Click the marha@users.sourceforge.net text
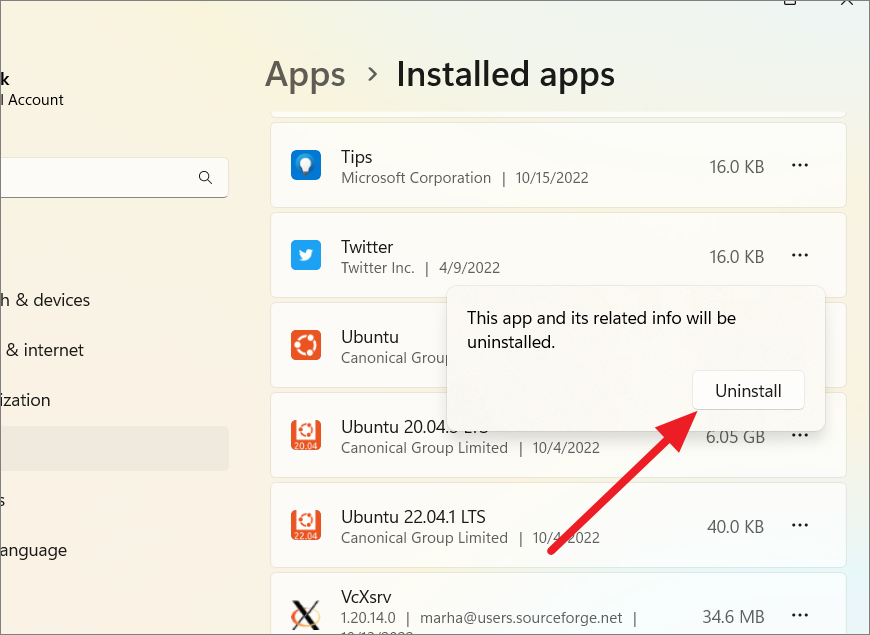The image size is (870, 635). point(521,618)
